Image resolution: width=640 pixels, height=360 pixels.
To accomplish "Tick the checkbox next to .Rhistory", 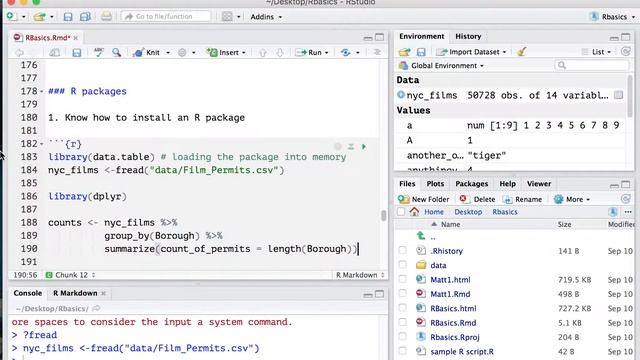I will [x=402, y=251].
